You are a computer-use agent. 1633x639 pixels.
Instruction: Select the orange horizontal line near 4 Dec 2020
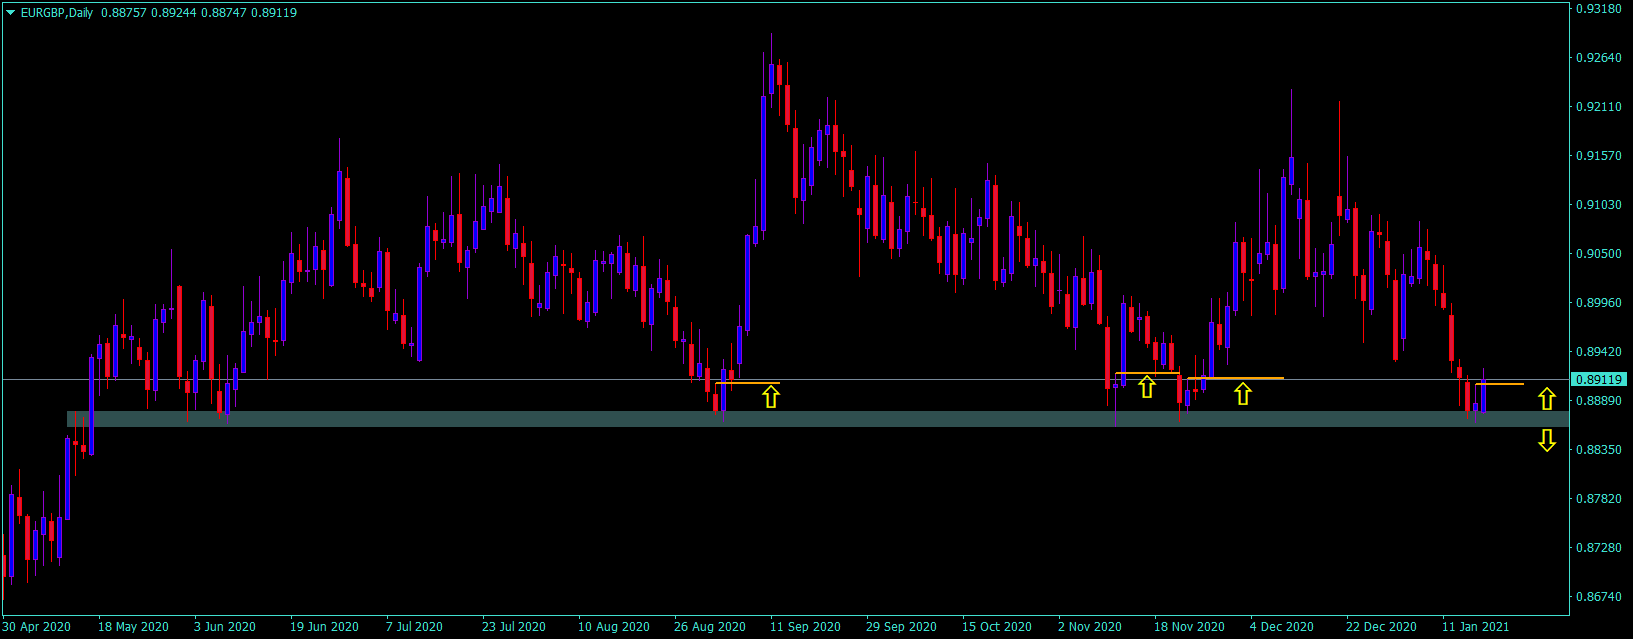(1235, 378)
